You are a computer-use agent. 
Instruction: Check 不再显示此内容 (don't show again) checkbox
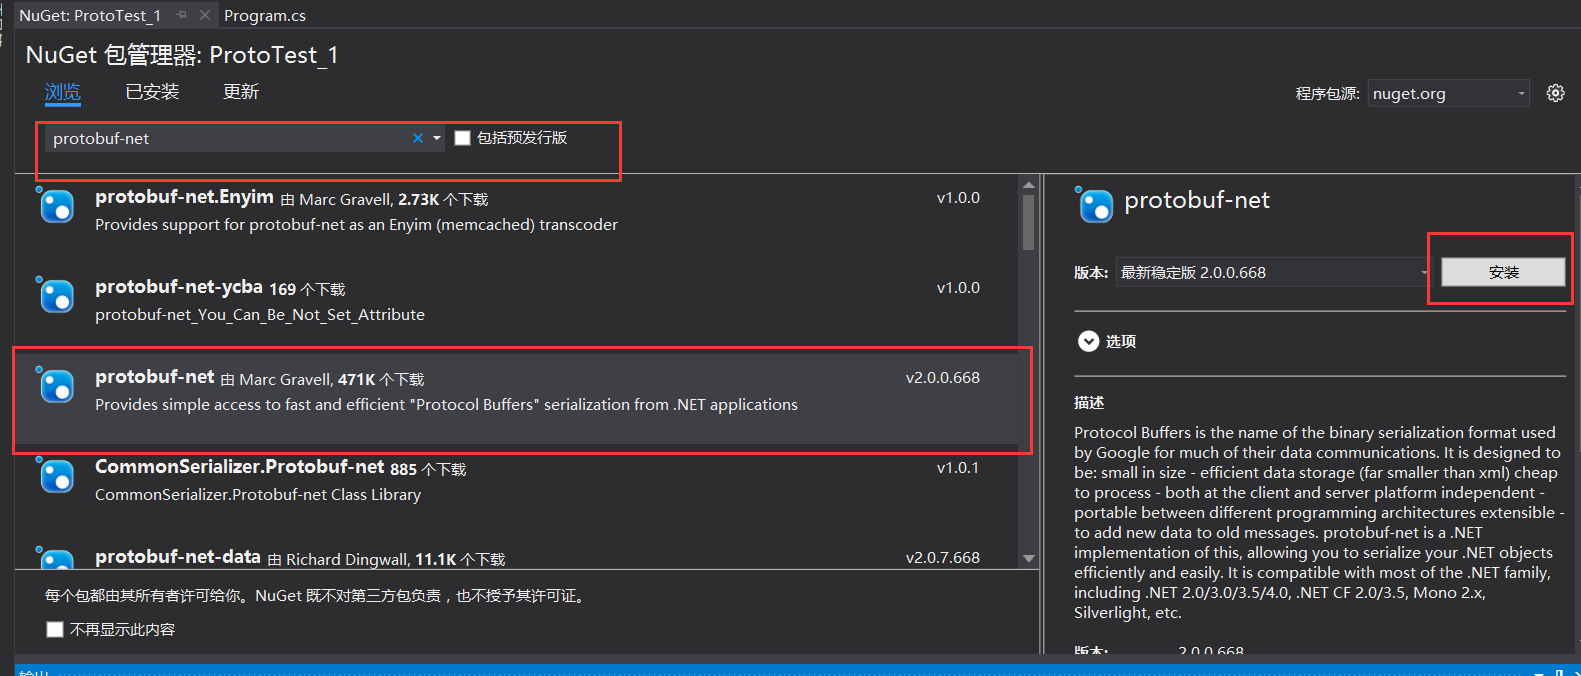55,629
